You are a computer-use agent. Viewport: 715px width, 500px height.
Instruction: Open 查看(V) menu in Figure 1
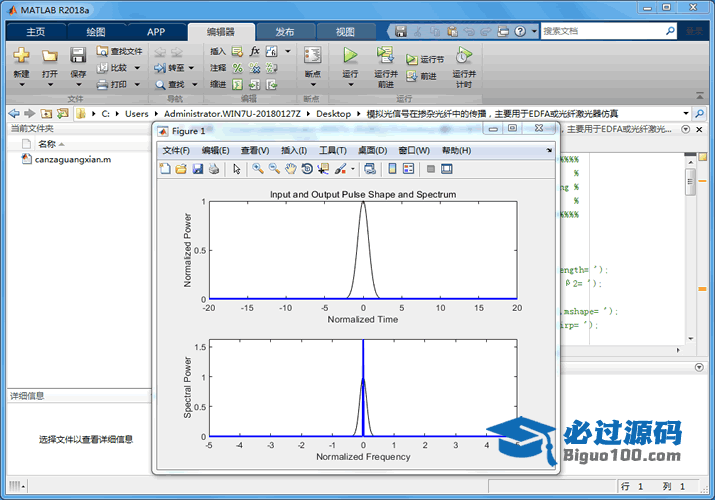[x=255, y=150]
